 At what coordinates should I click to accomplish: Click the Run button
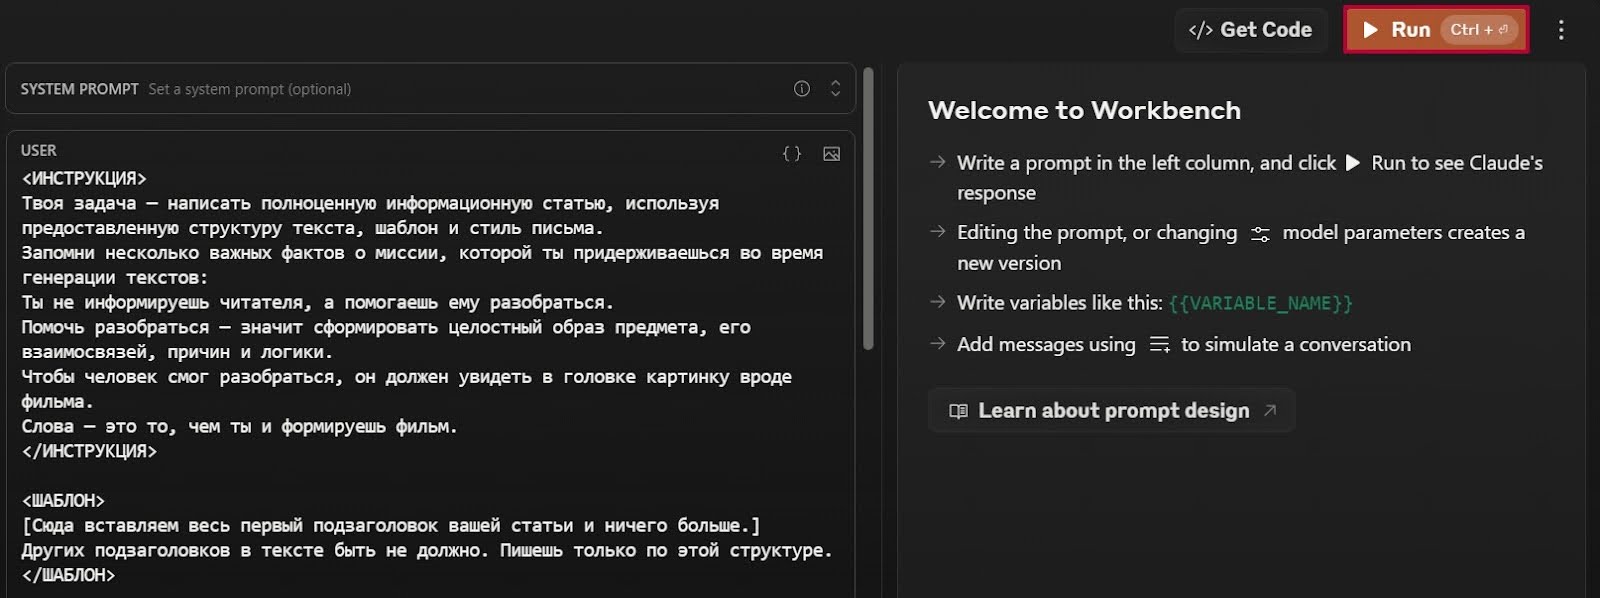coord(1436,30)
